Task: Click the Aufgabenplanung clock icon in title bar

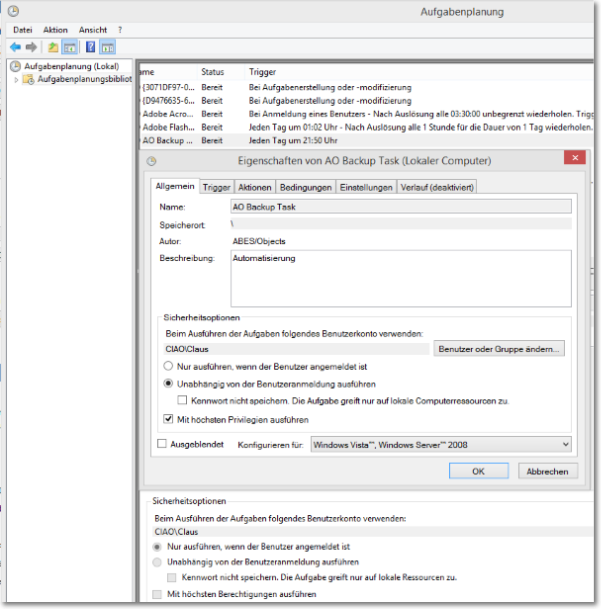Action: point(13,11)
